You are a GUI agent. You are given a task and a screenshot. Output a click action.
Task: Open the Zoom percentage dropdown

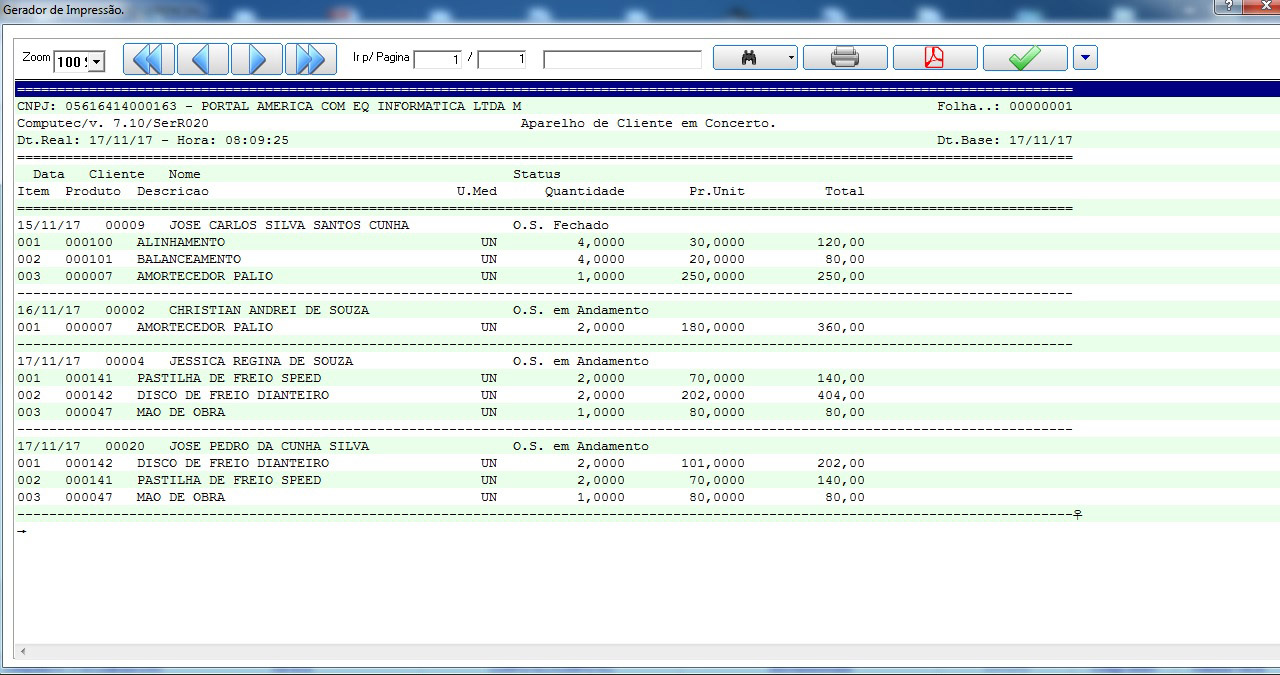coord(97,62)
